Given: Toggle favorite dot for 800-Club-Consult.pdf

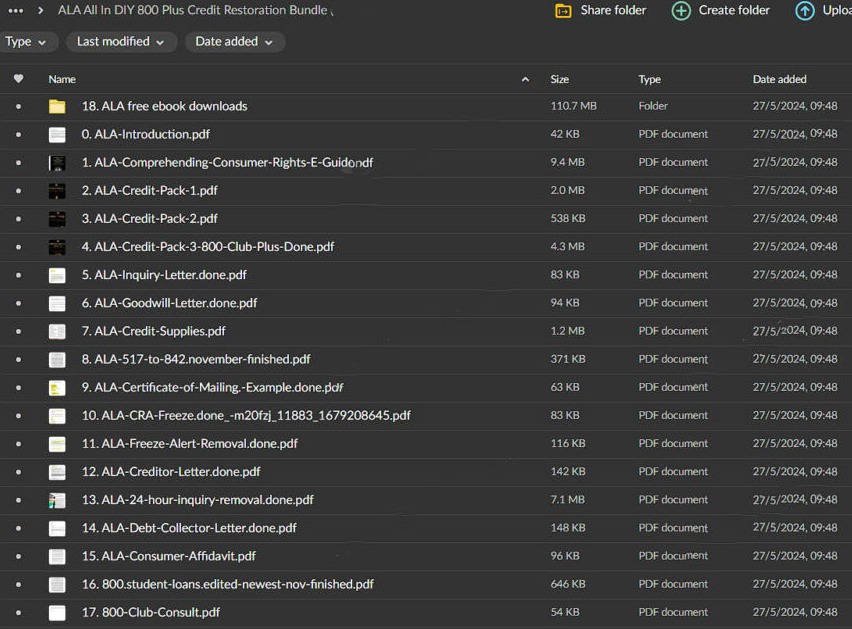Looking at the screenshot, I should 18,612.
